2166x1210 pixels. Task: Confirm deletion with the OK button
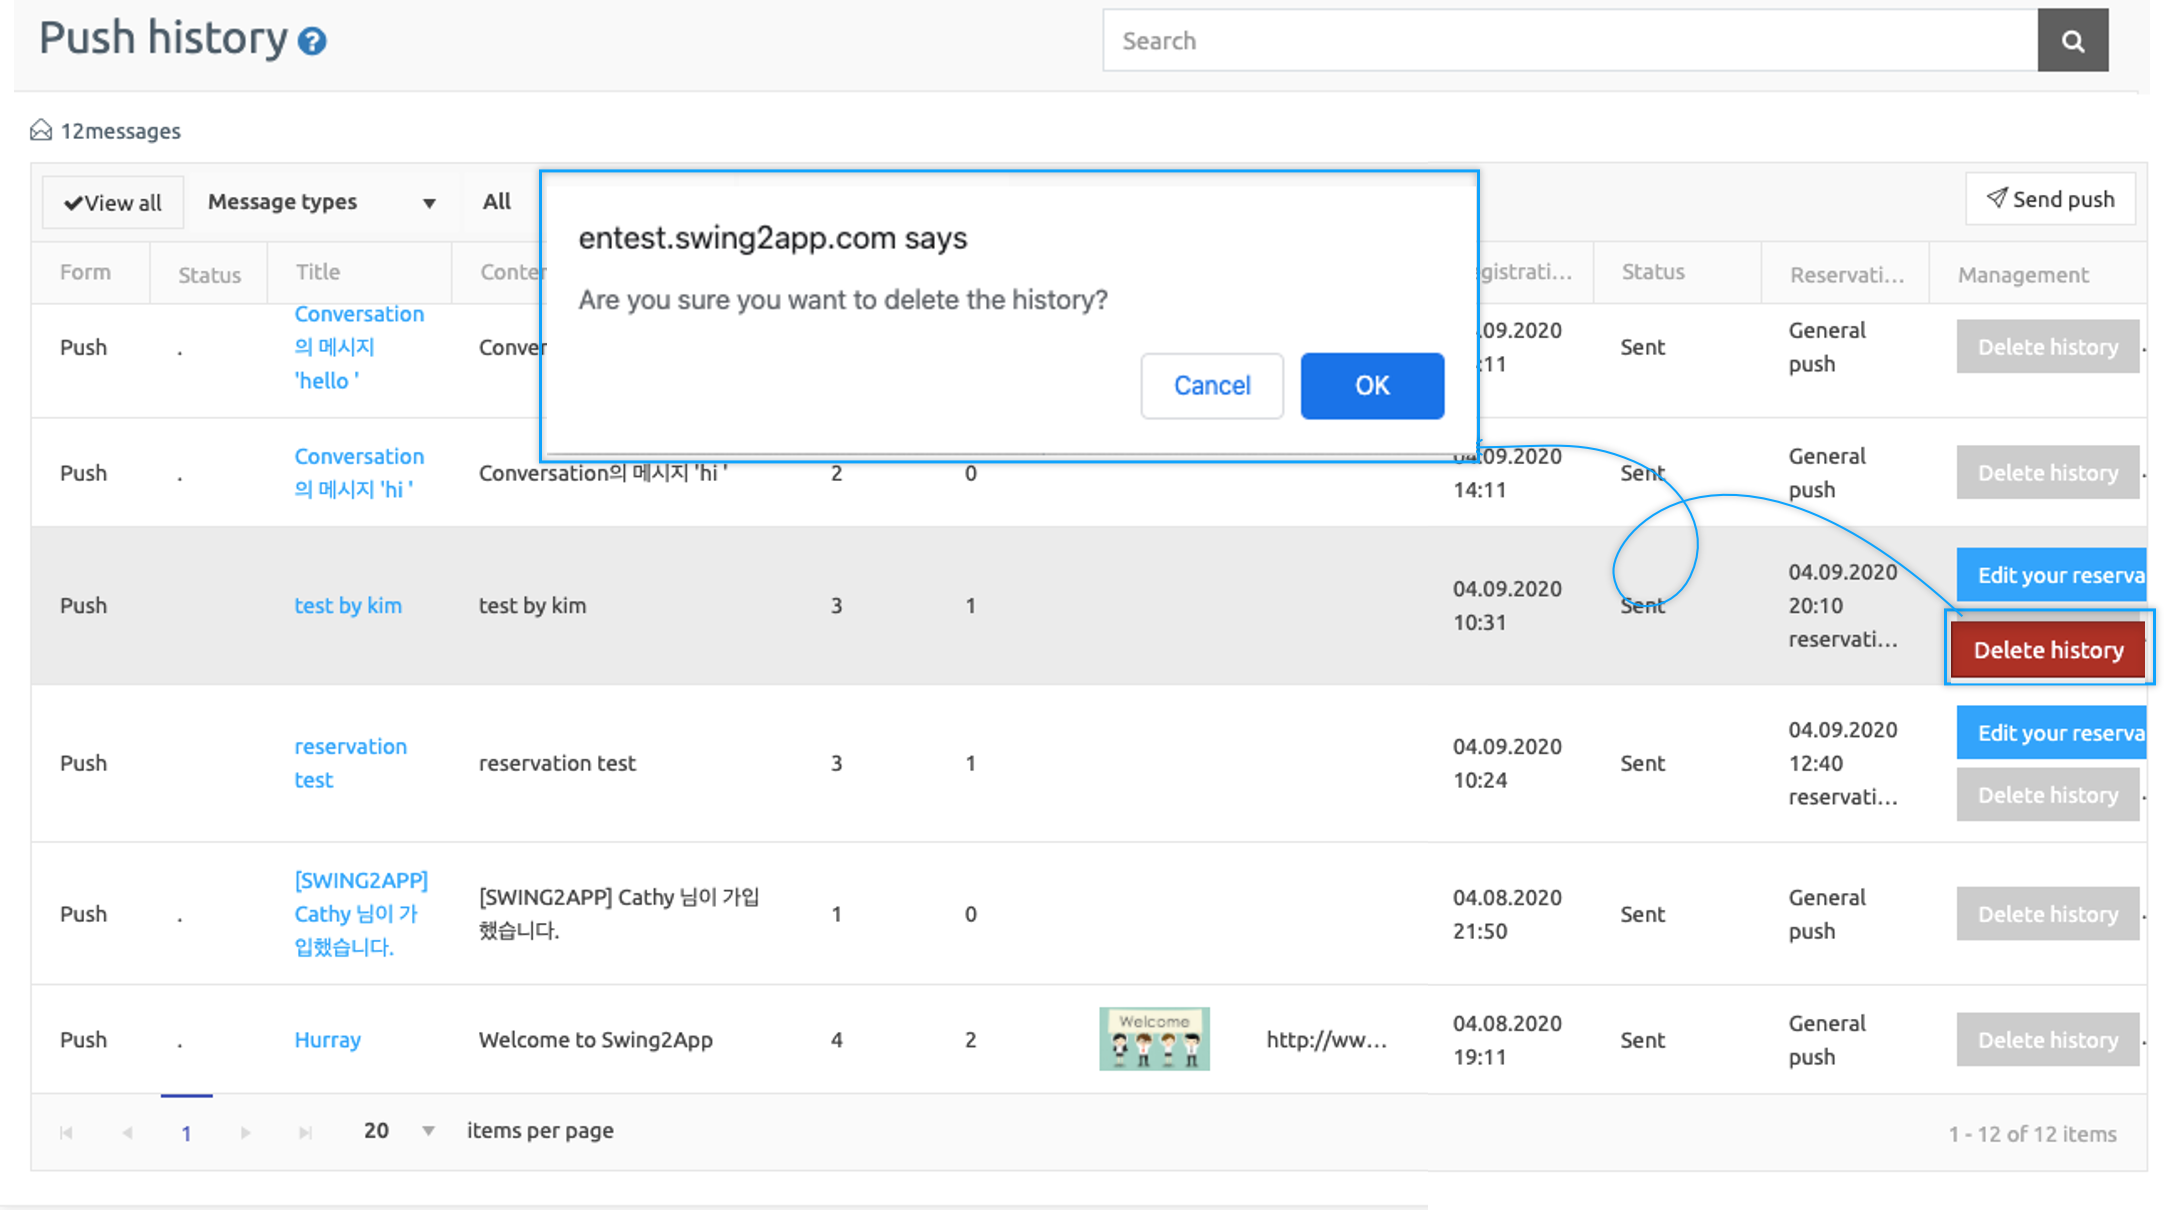[1371, 386]
